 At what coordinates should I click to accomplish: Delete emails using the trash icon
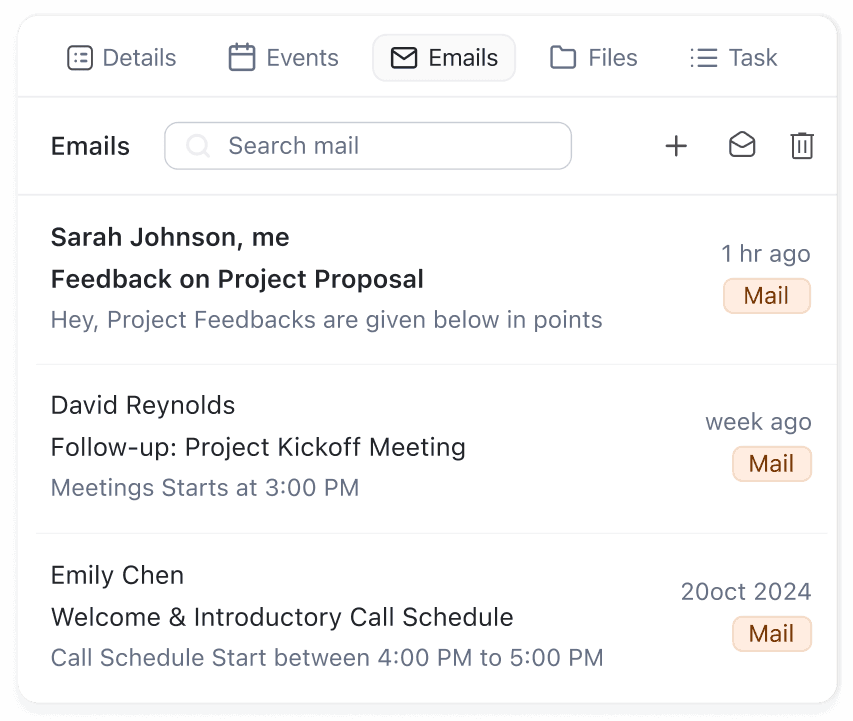click(x=802, y=145)
